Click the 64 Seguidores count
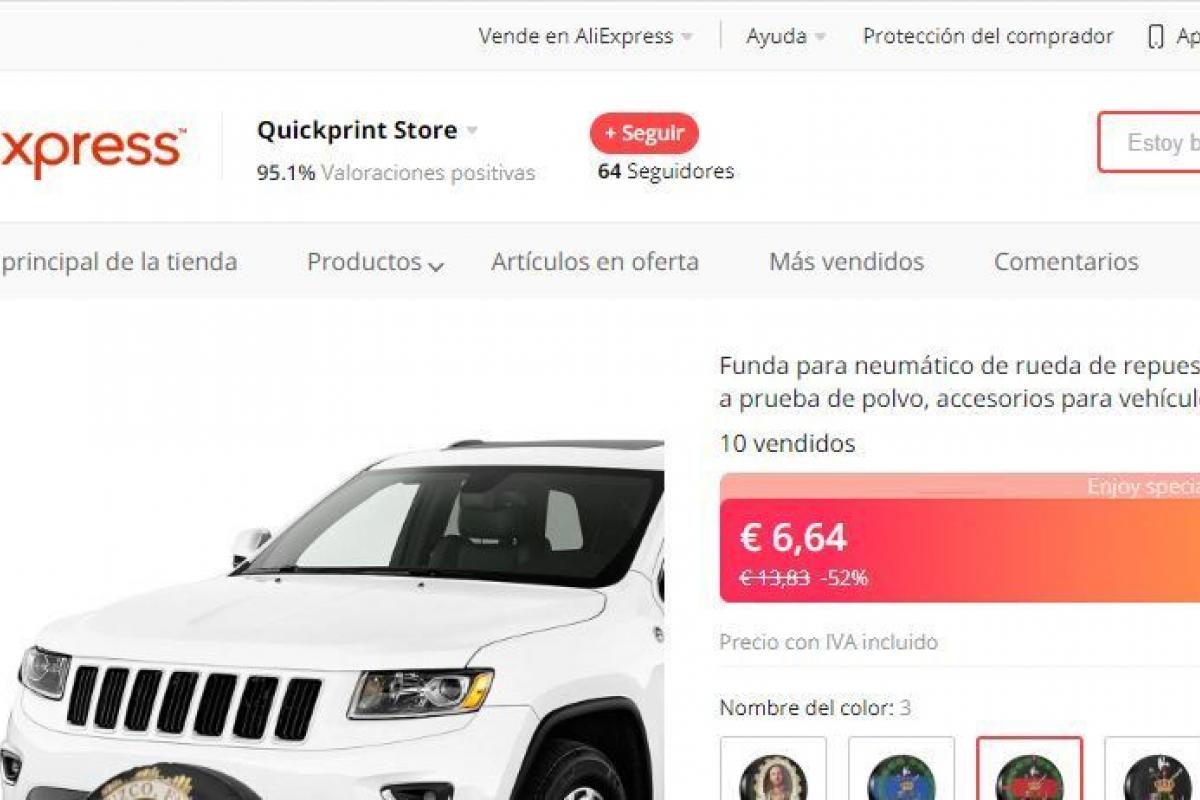This screenshot has width=1200, height=800. coord(666,171)
